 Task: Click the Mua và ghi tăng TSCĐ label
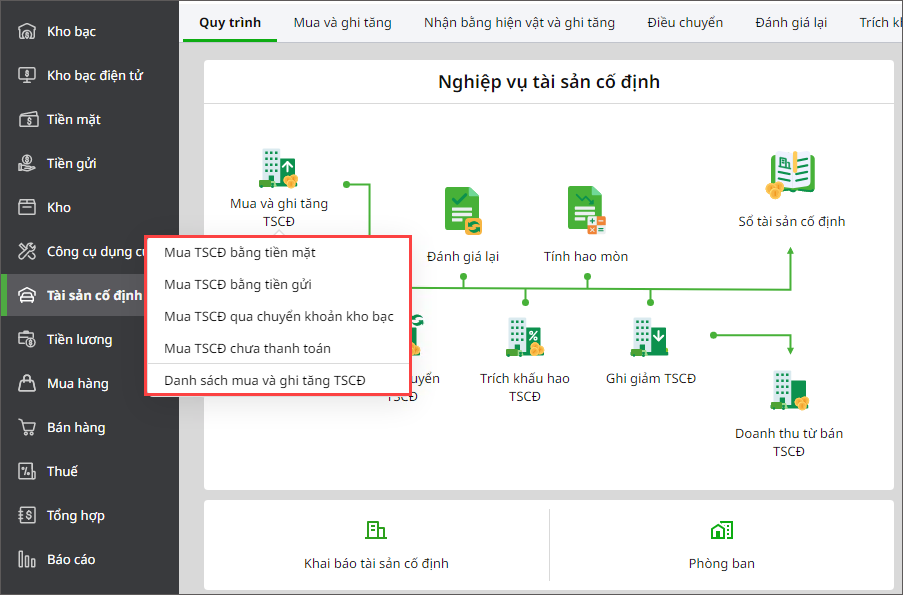pyautogui.click(x=279, y=212)
